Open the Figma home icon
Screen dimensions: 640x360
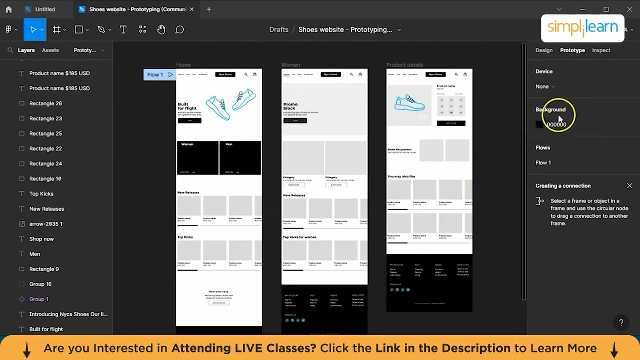coord(9,9)
